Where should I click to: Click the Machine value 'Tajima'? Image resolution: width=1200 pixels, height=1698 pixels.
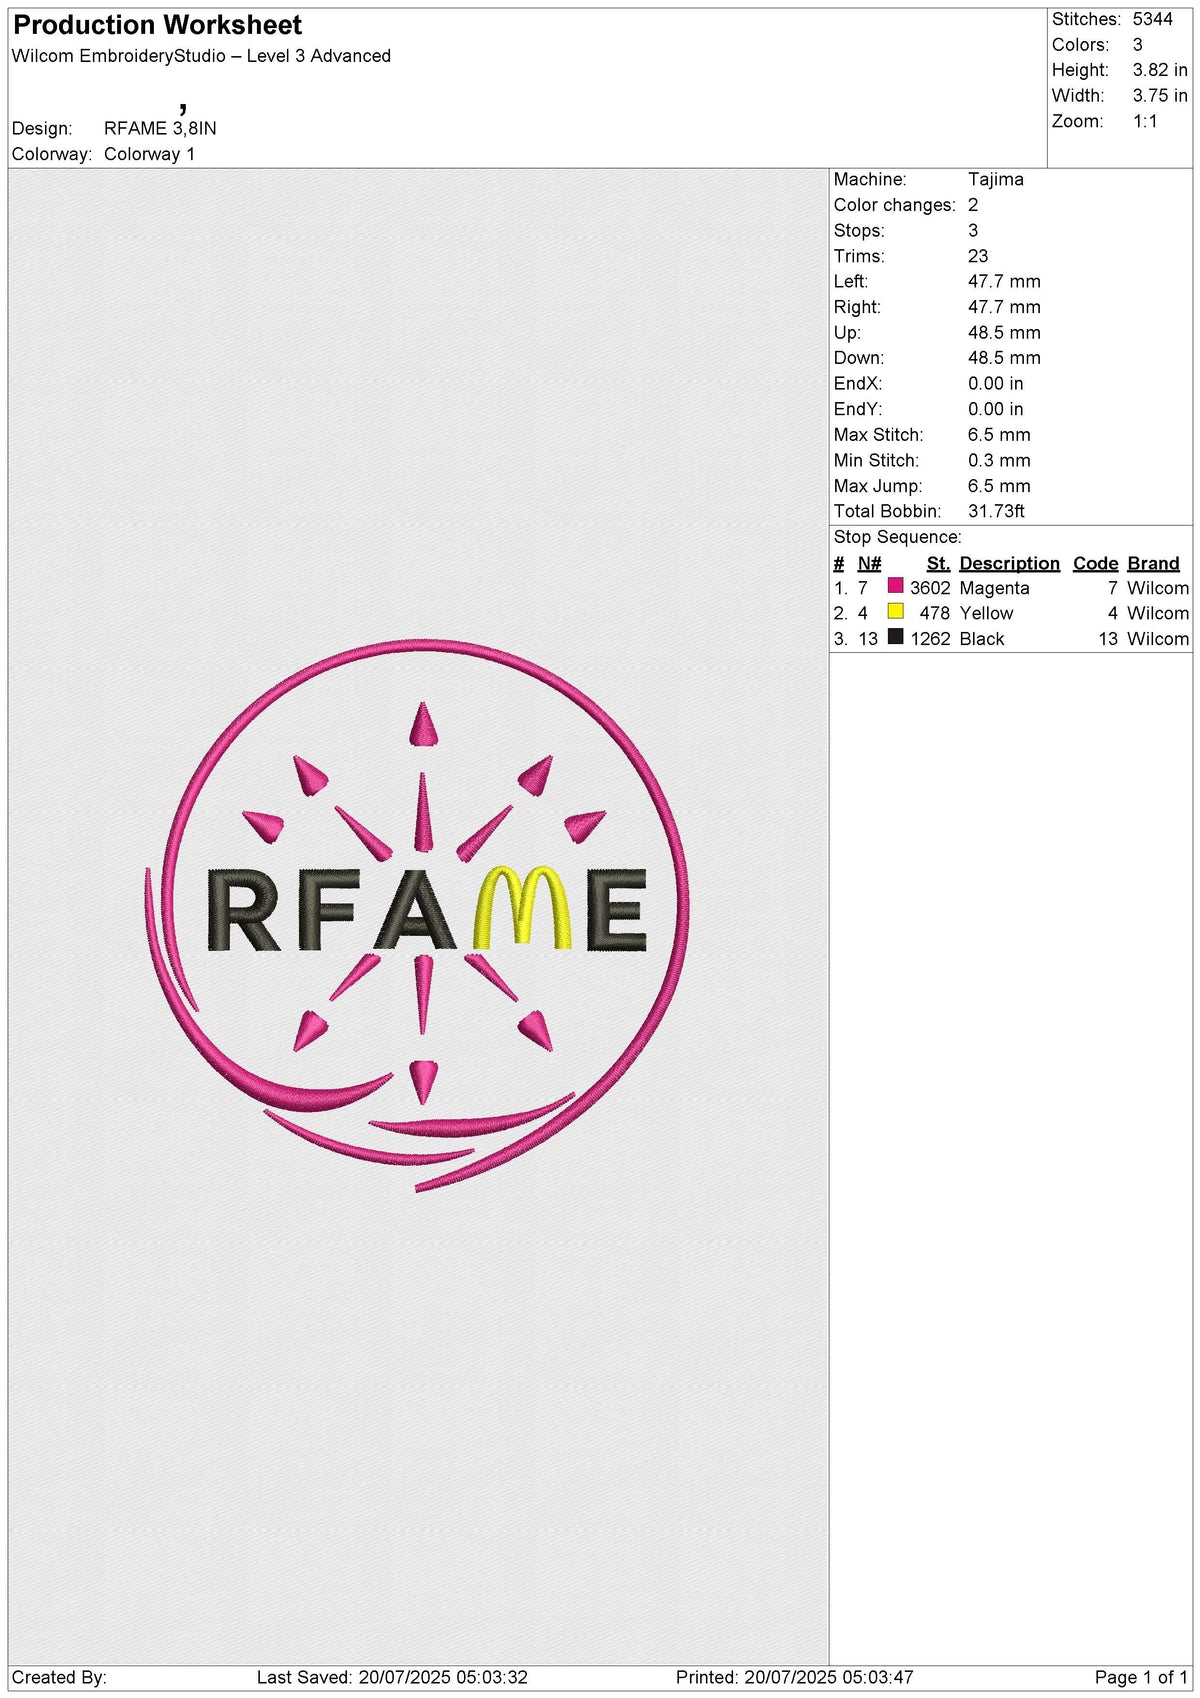(996, 179)
